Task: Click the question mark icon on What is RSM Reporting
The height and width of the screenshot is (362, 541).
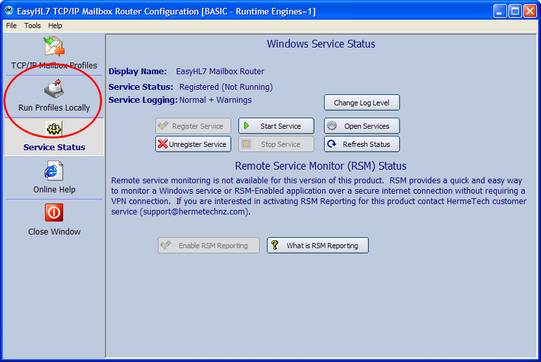Action: pyautogui.click(x=275, y=245)
